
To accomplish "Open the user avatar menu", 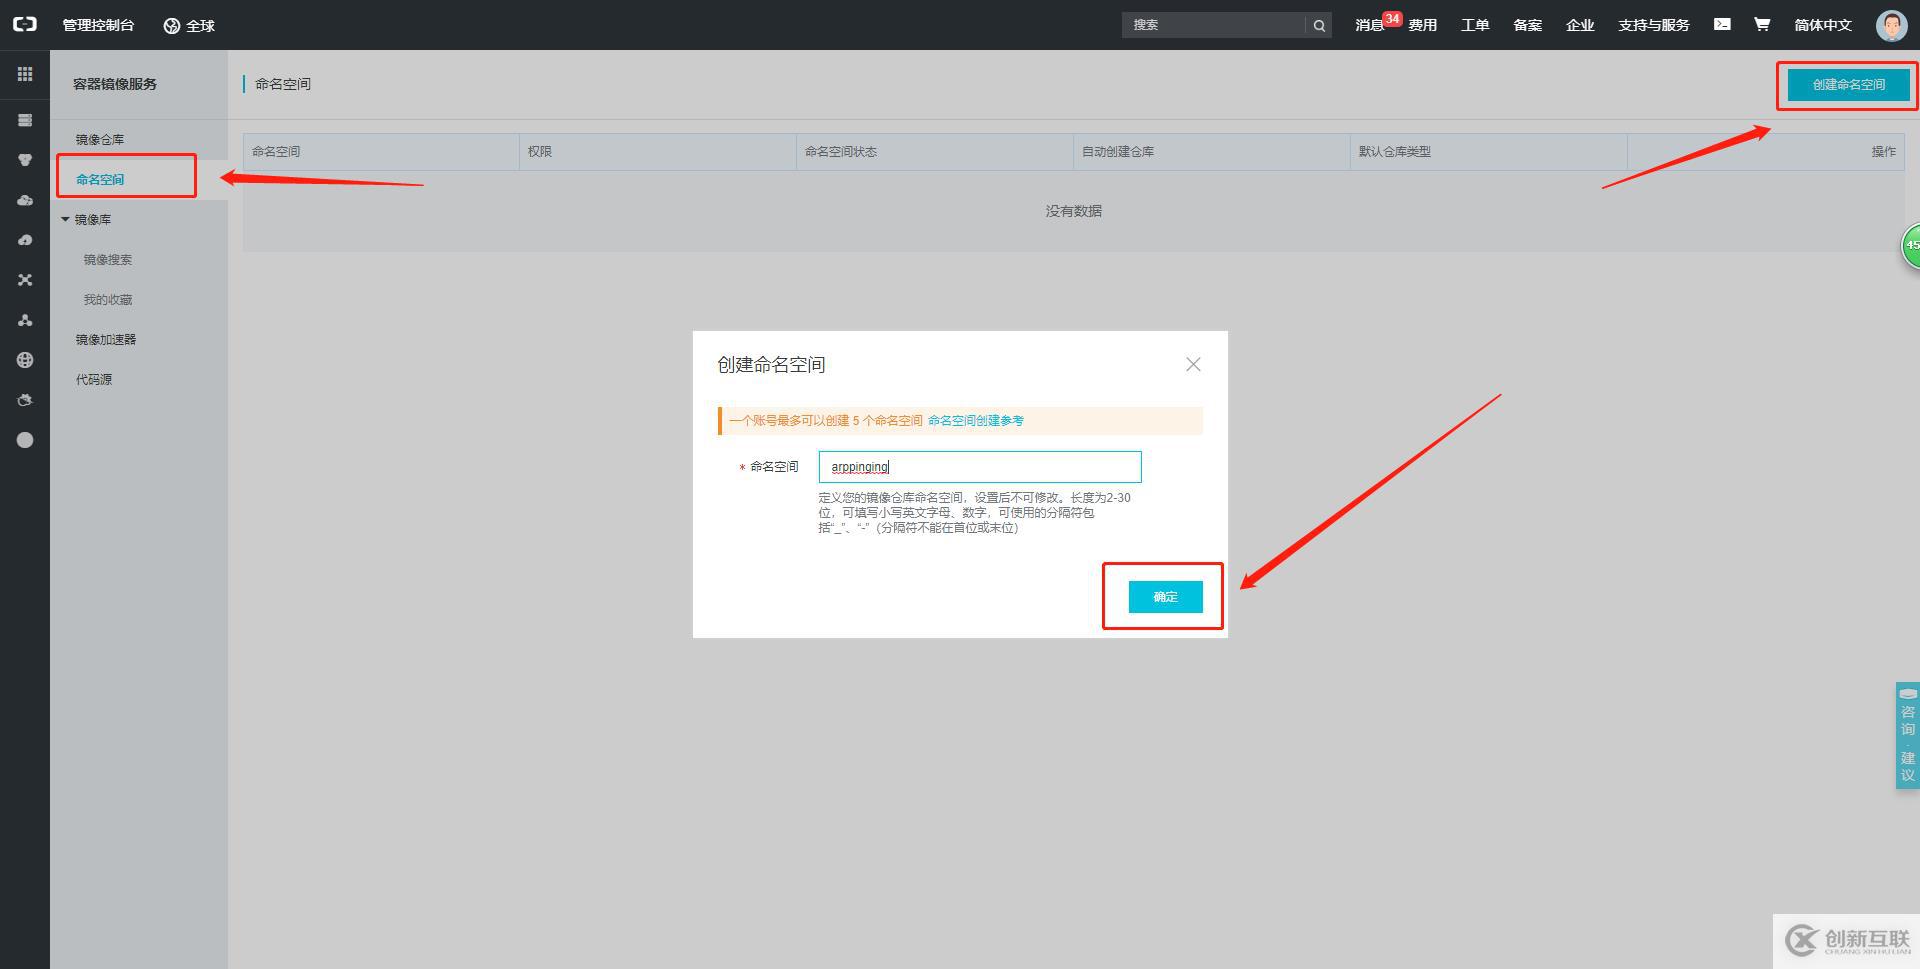I will 1891,25.
